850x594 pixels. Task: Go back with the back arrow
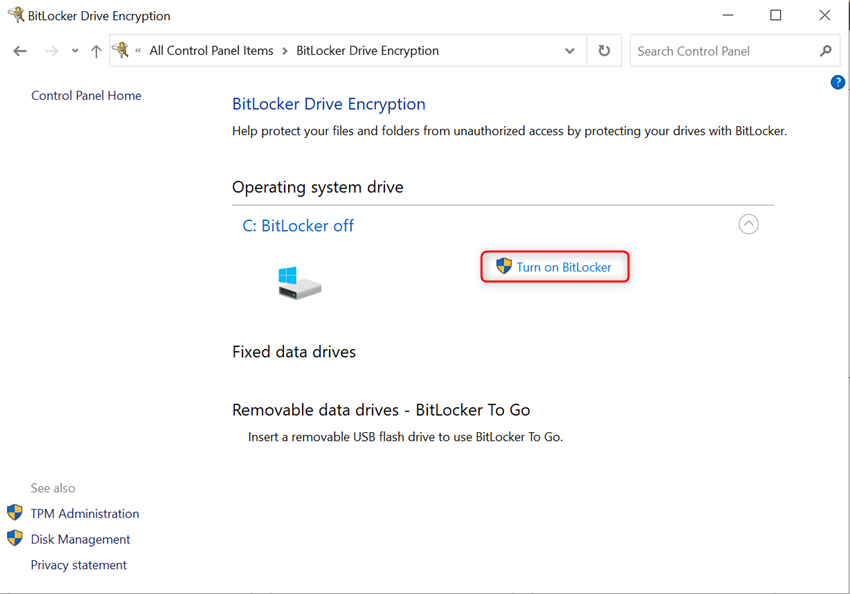(x=20, y=51)
